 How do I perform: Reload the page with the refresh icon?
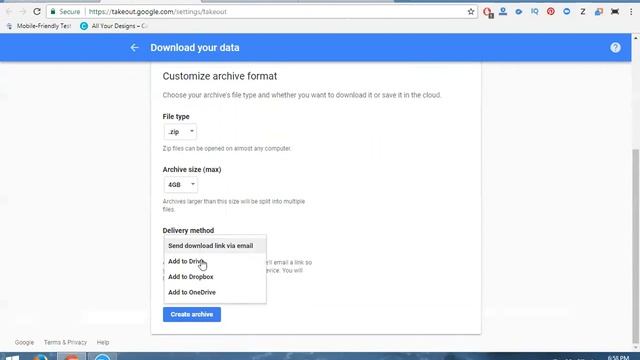tap(37, 11)
